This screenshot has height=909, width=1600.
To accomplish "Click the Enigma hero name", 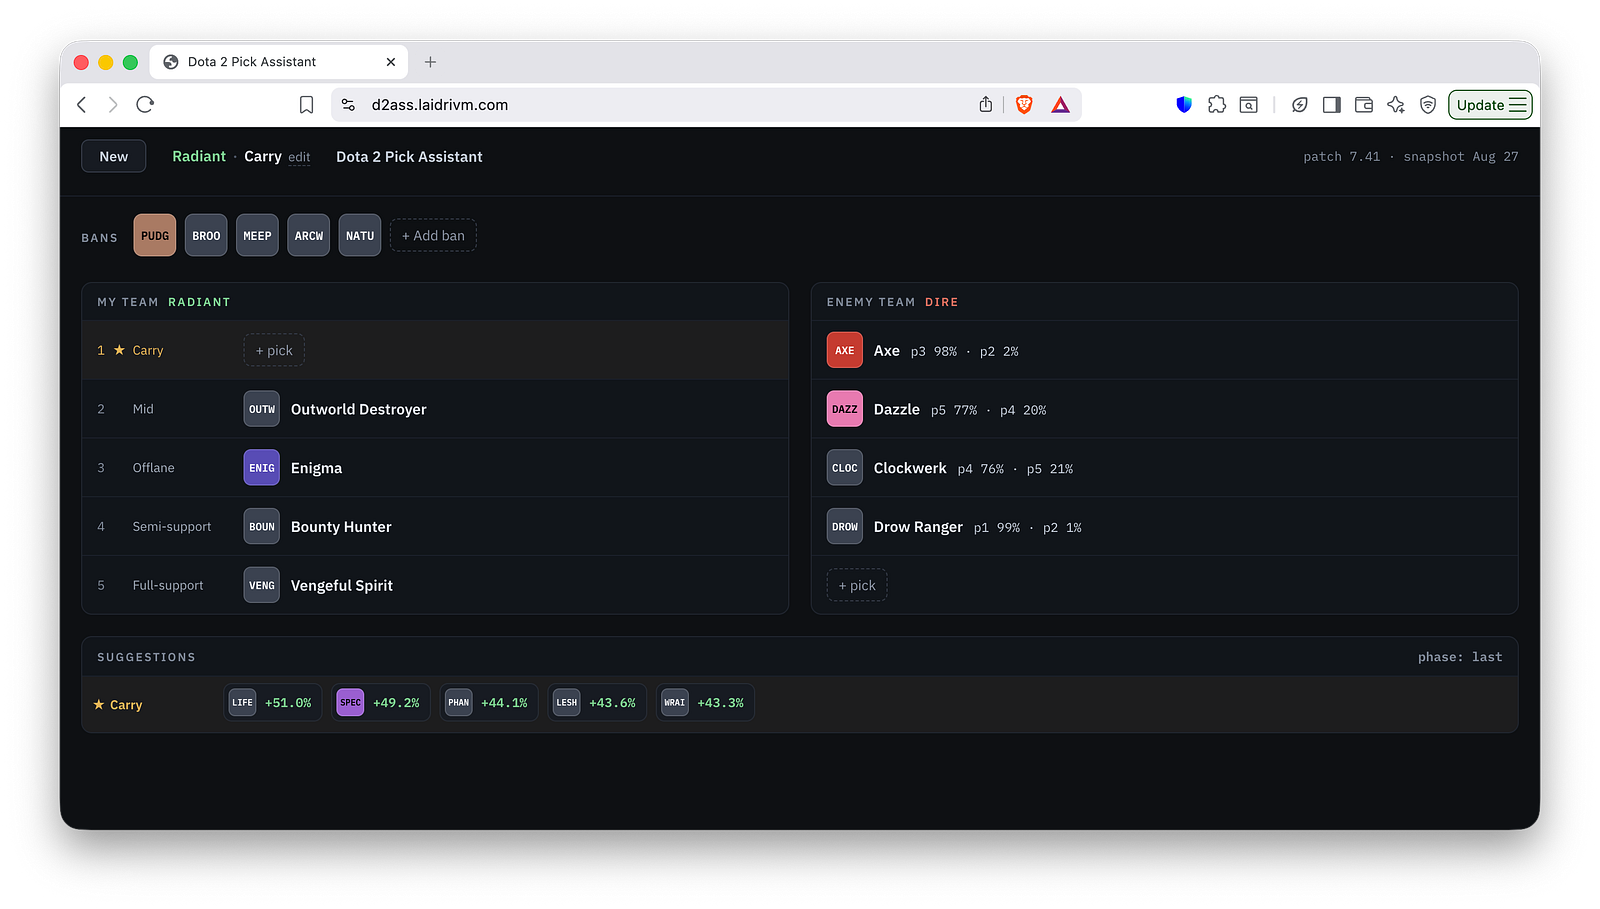I will tap(316, 468).
